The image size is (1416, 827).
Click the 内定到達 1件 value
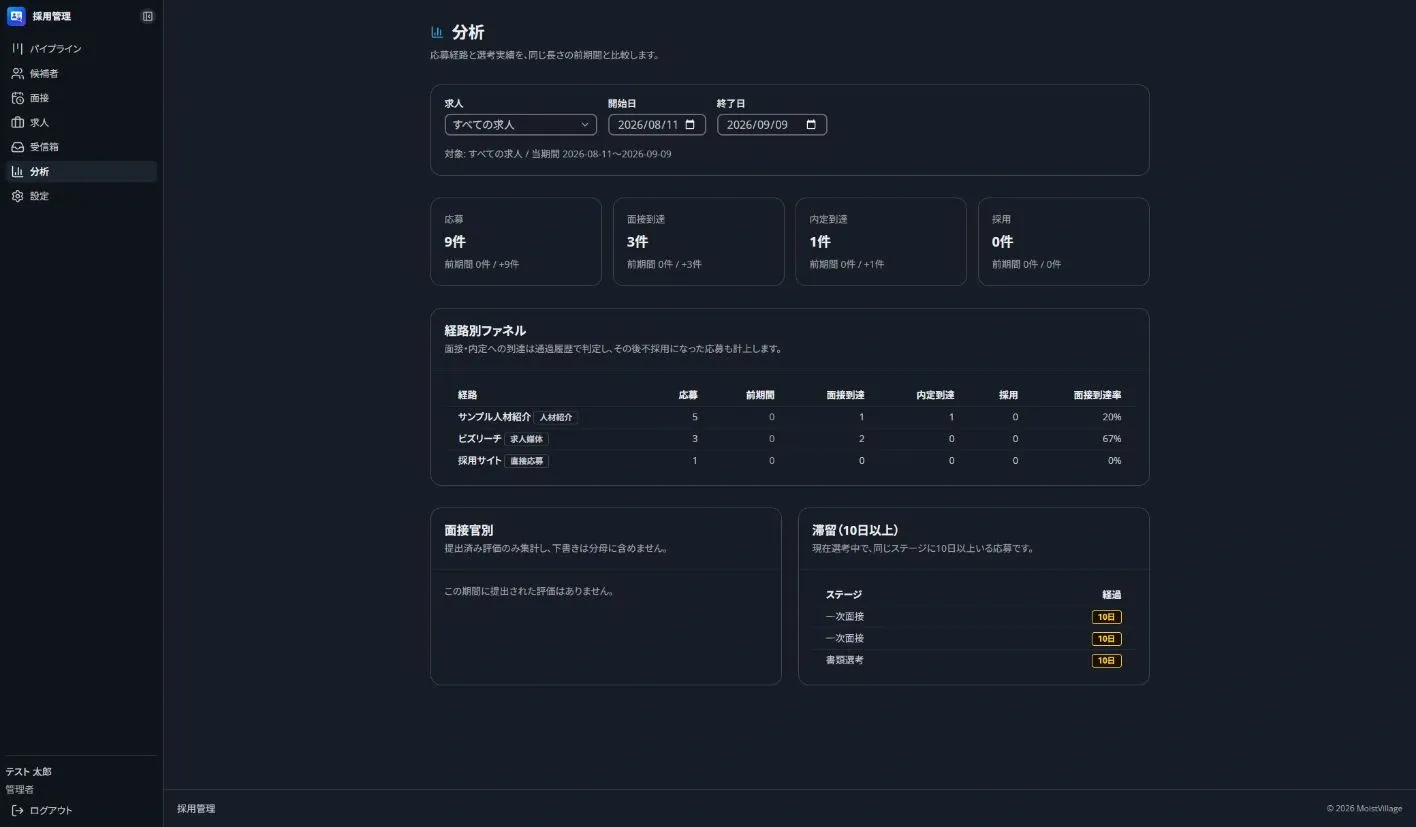click(x=820, y=242)
